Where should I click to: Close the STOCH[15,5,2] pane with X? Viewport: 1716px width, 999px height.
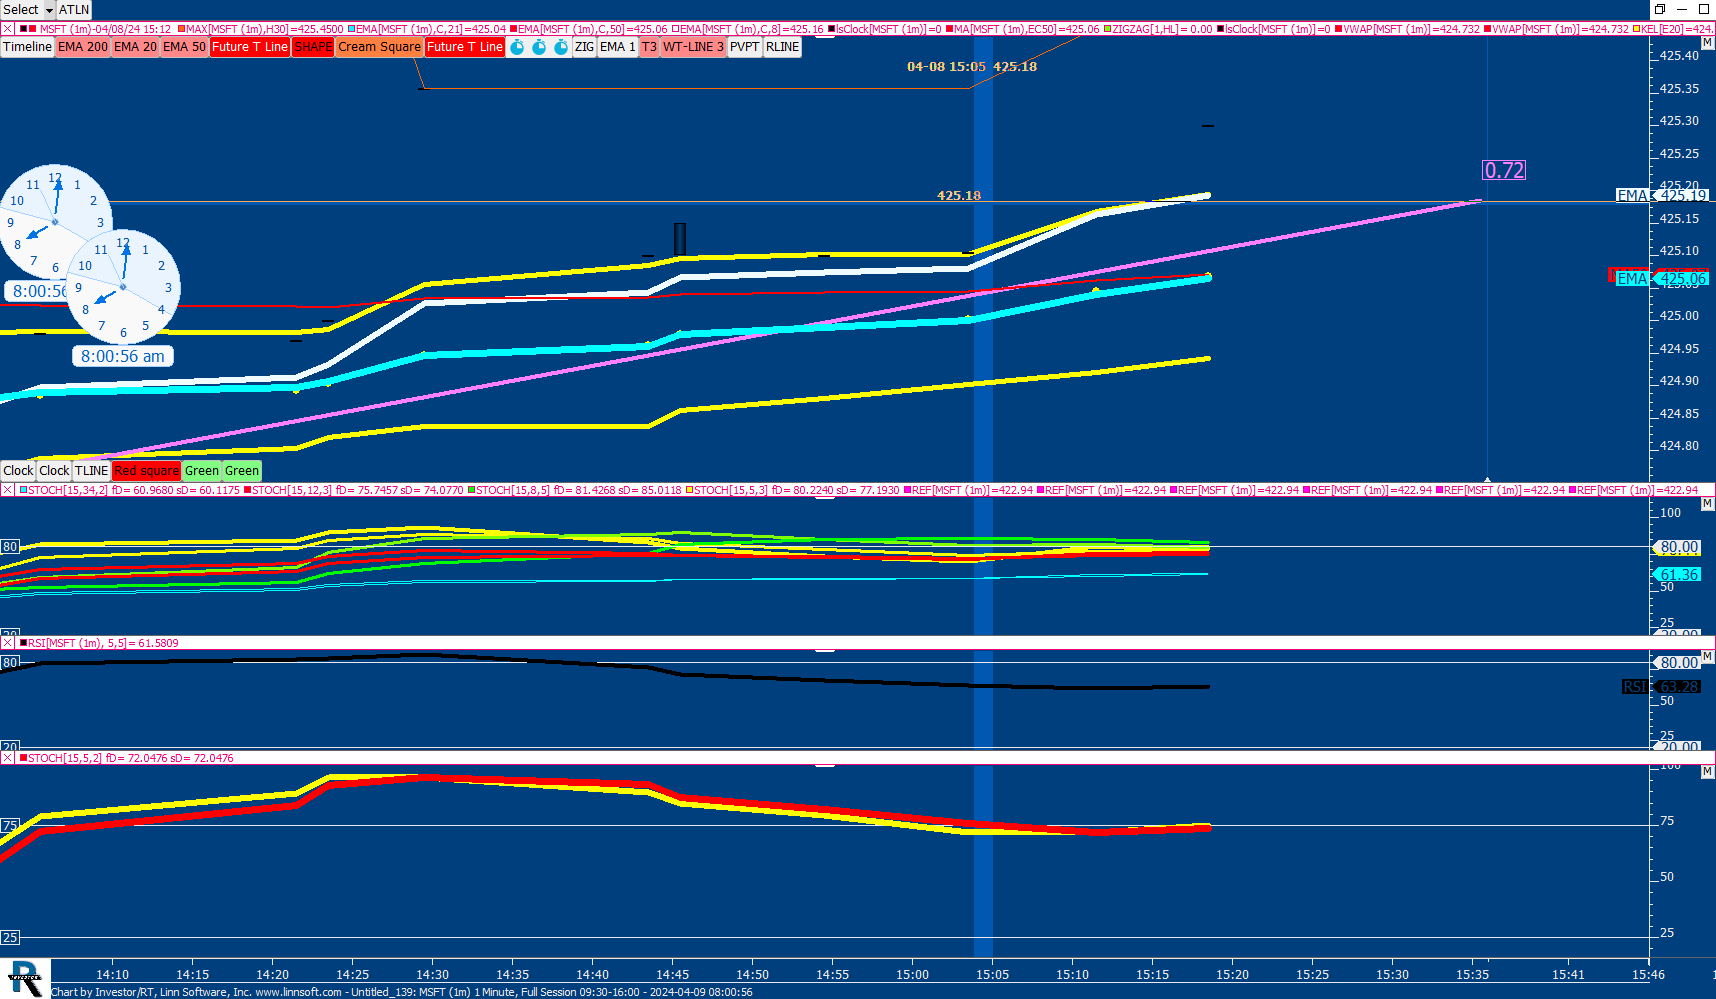click(7, 758)
